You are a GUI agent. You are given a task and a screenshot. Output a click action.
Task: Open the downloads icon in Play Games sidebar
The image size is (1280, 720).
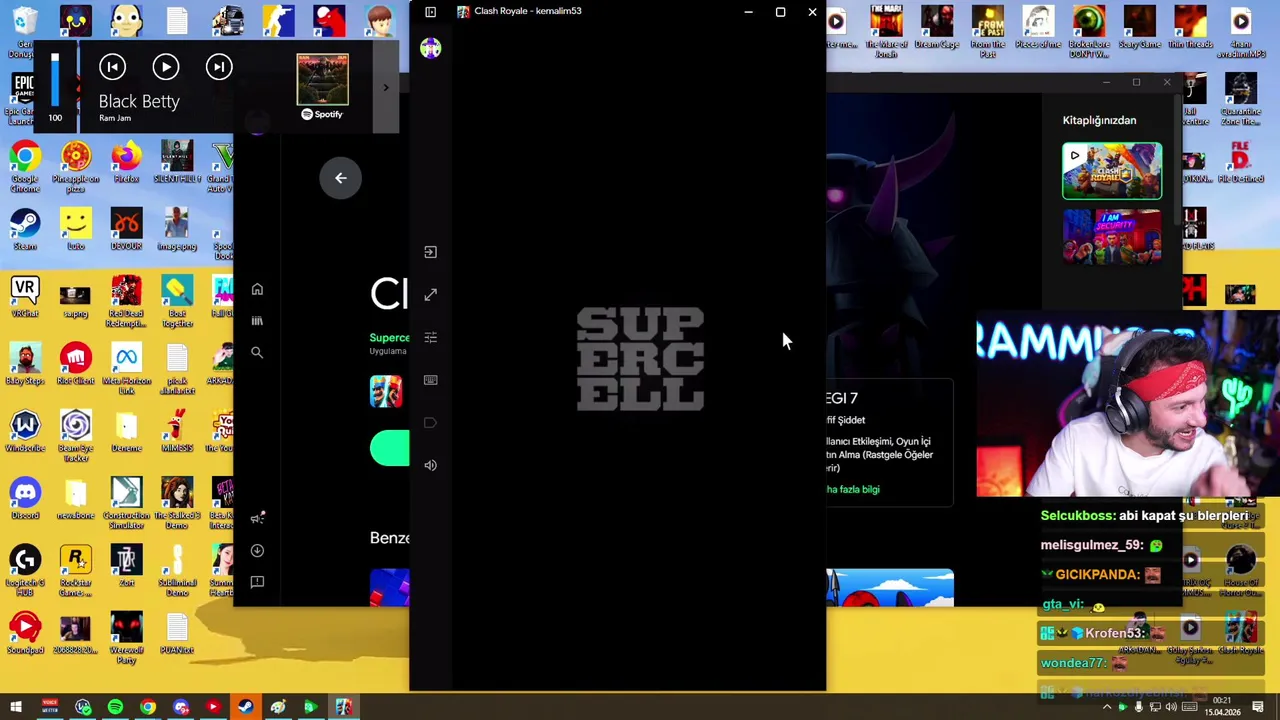point(257,550)
